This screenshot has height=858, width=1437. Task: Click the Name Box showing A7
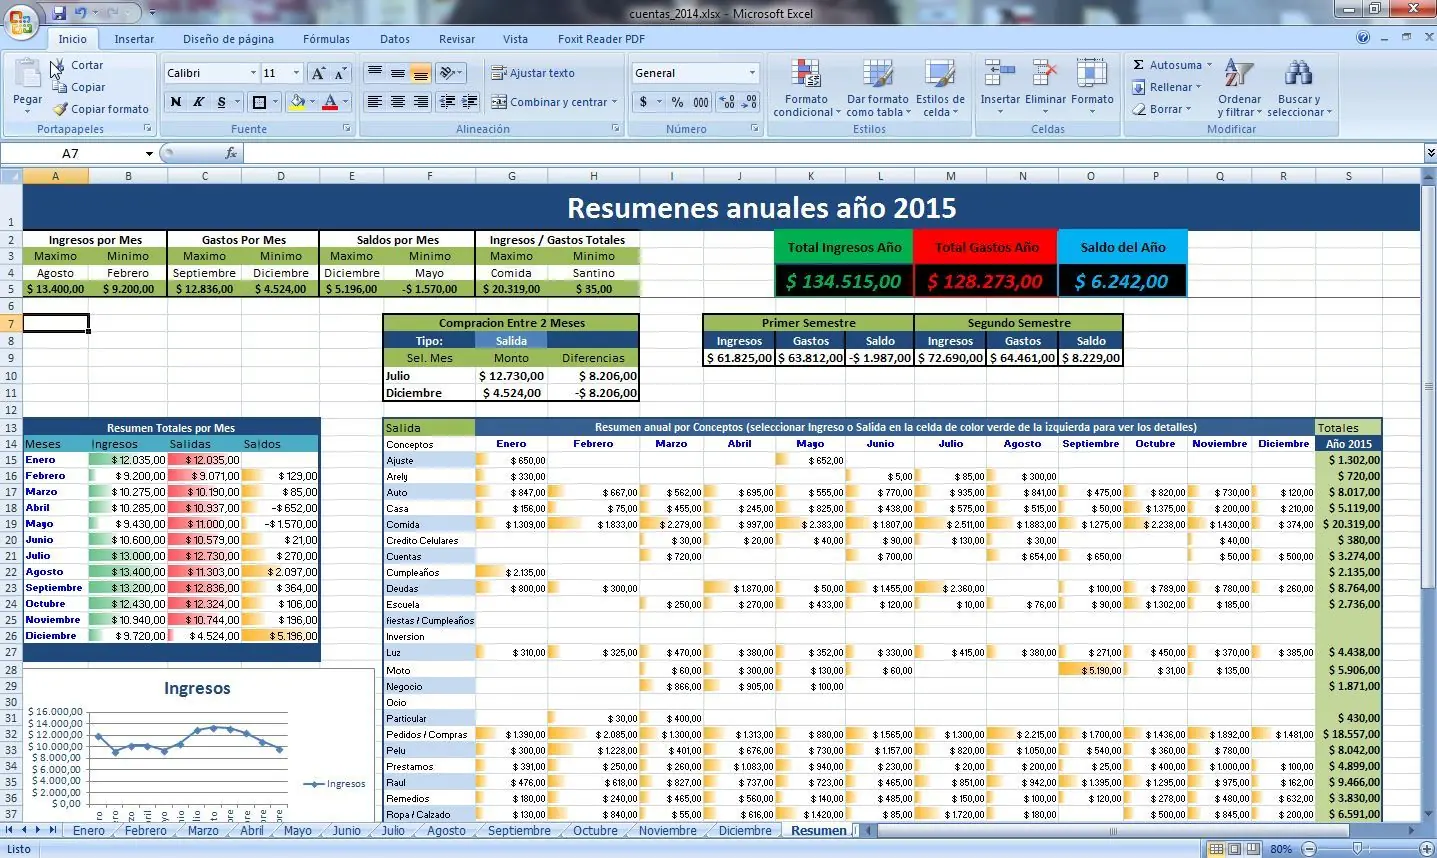point(70,153)
